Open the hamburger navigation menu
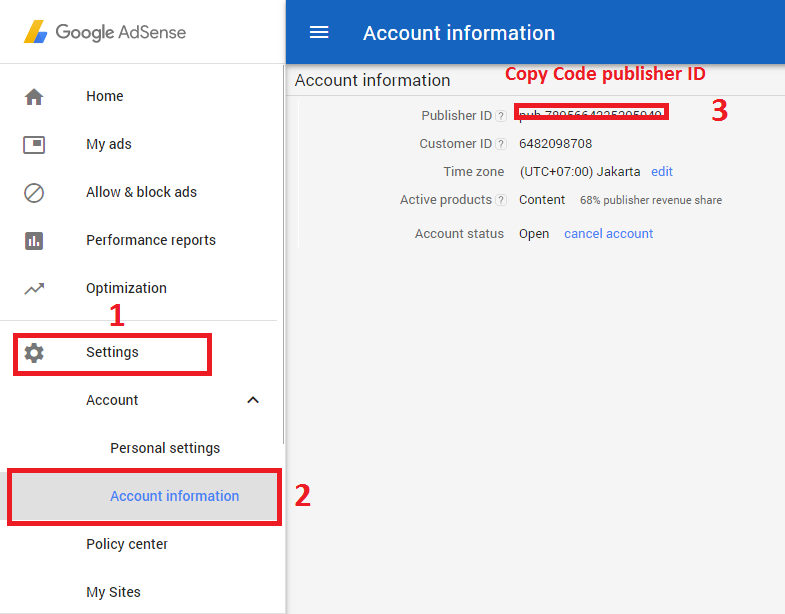Image resolution: width=785 pixels, height=614 pixels. (319, 32)
